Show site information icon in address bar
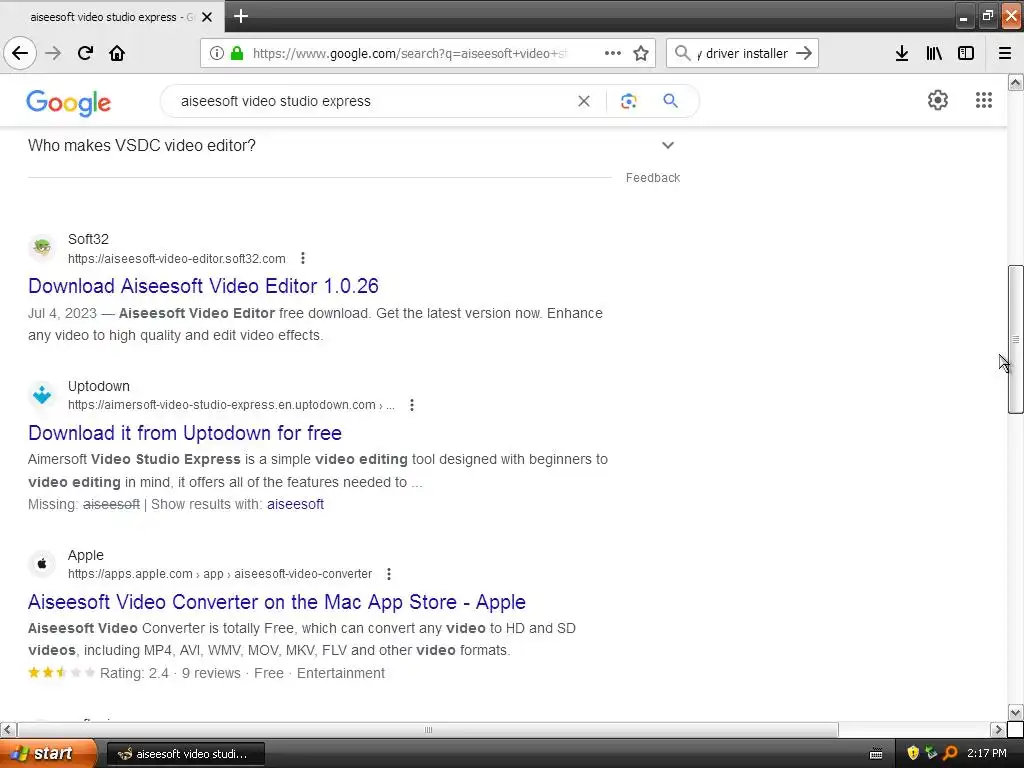Viewport: 1024px width, 768px height. (x=217, y=53)
